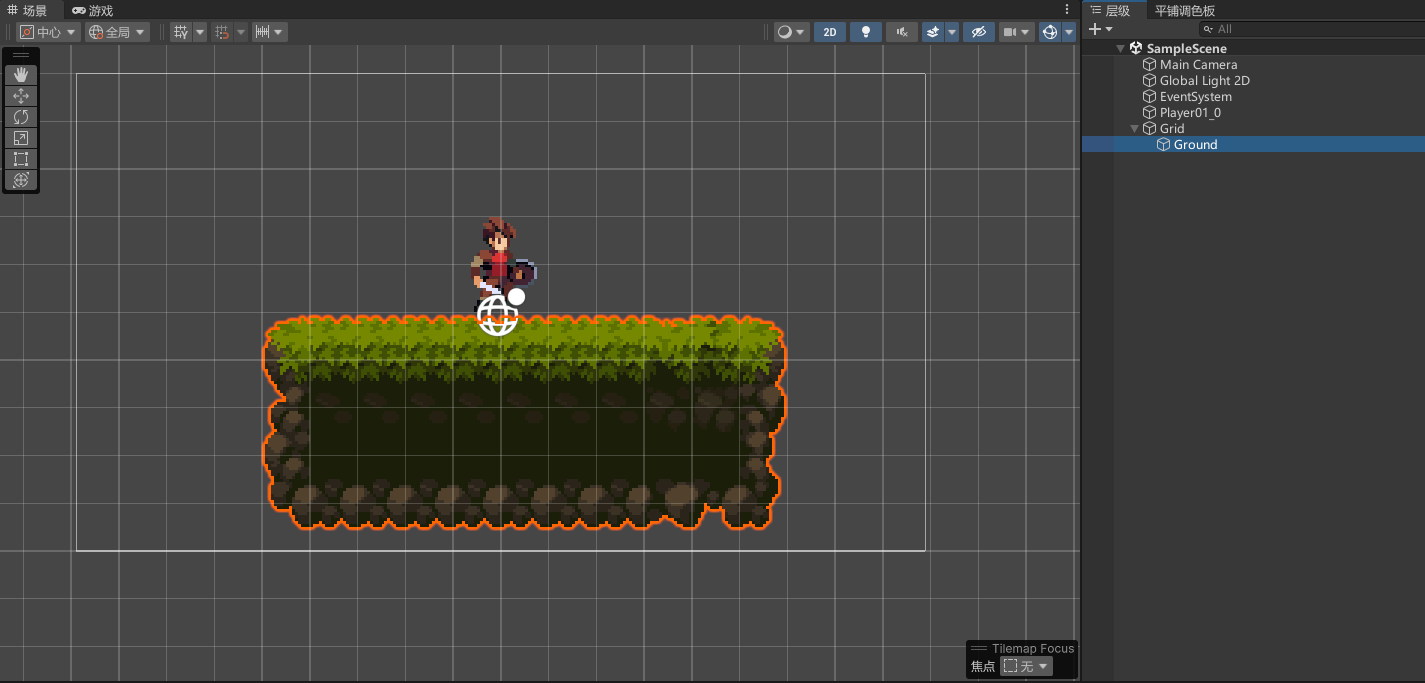
Task: Open scene camera settings dropdown
Action: pos(1017,32)
